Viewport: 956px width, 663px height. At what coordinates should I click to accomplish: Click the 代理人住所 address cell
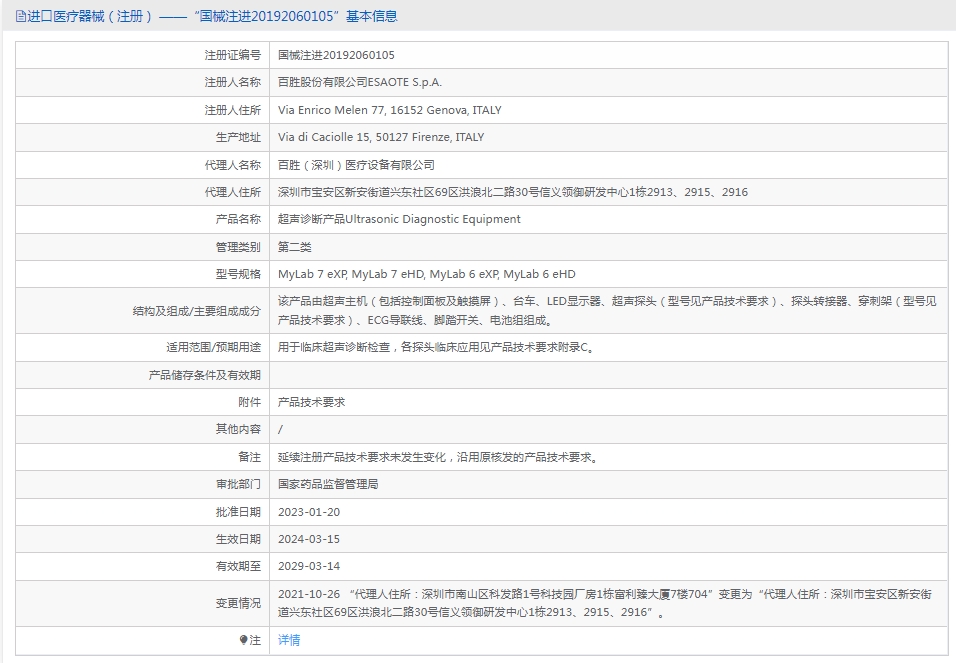click(500, 191)
